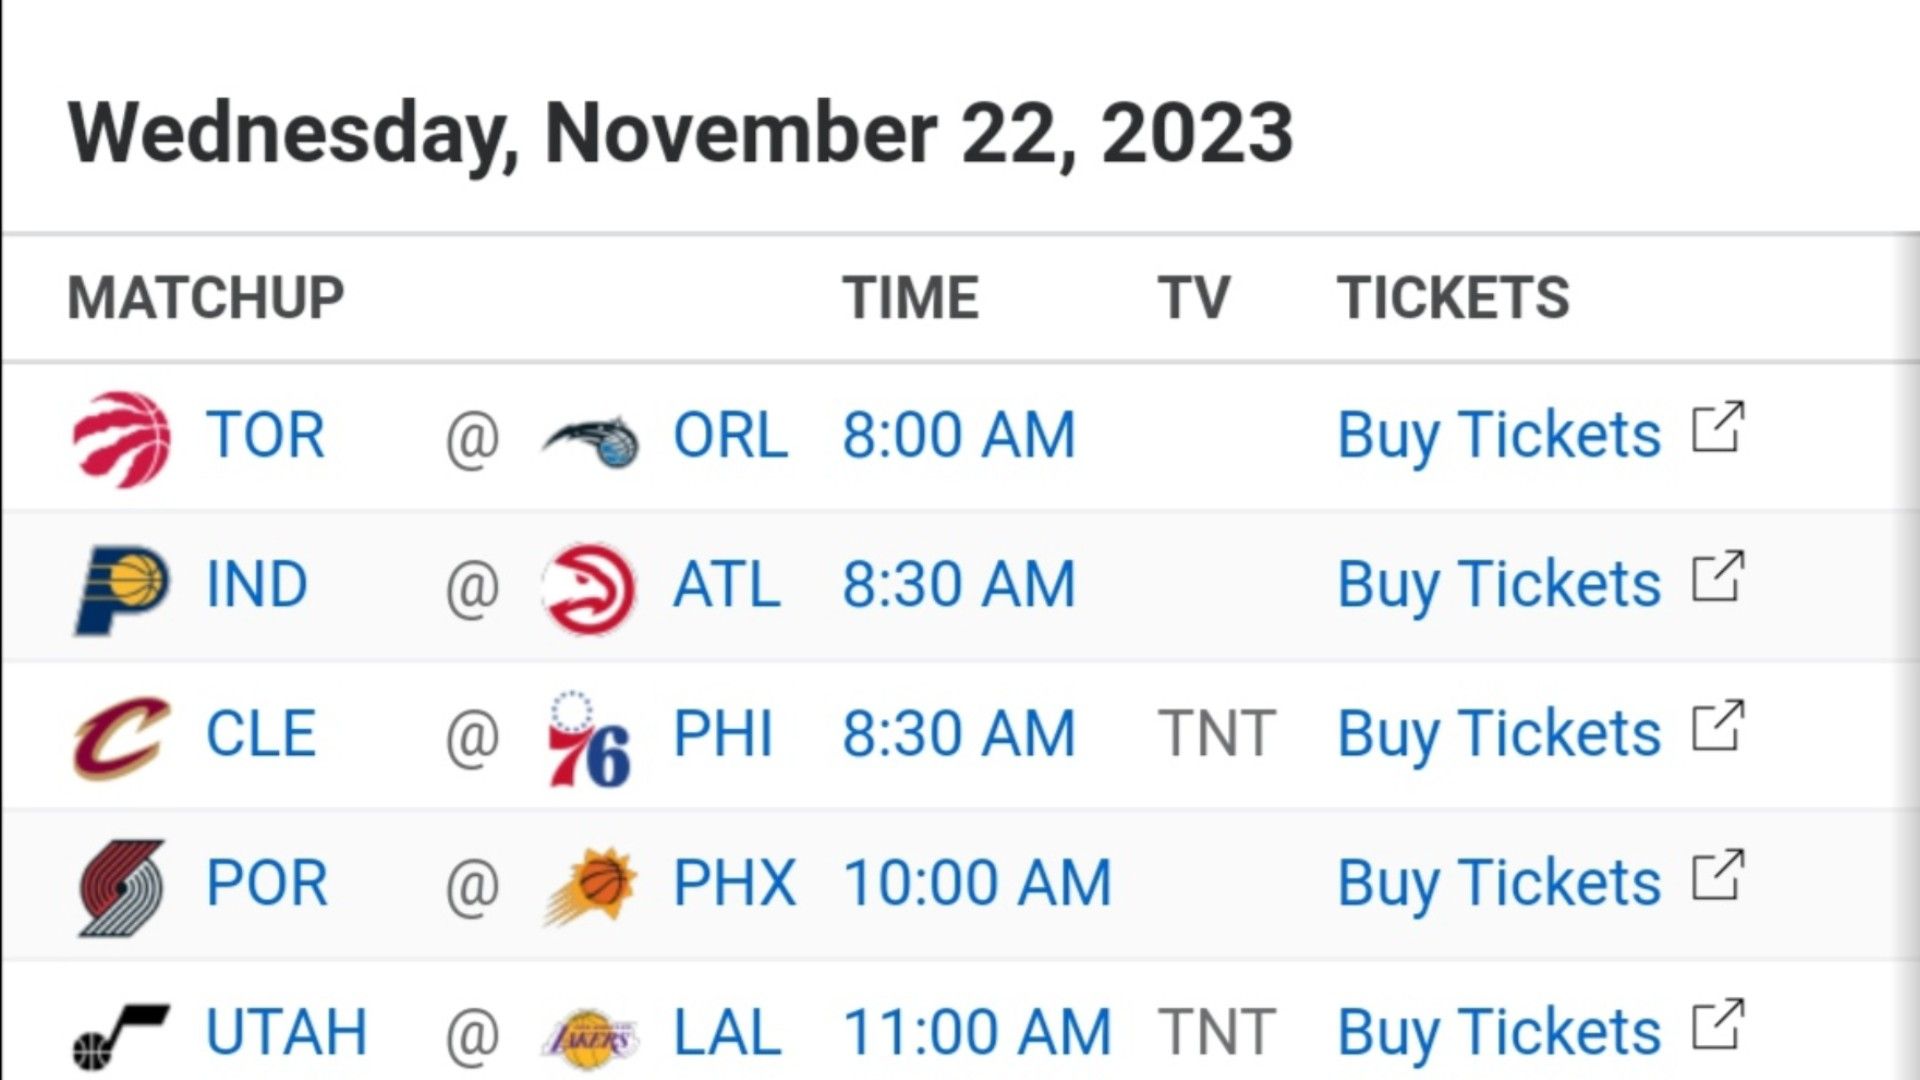Open the 10:00 AM game time link
Image resolution: width=1920 pixels, height=1080 pixels.
977,884
